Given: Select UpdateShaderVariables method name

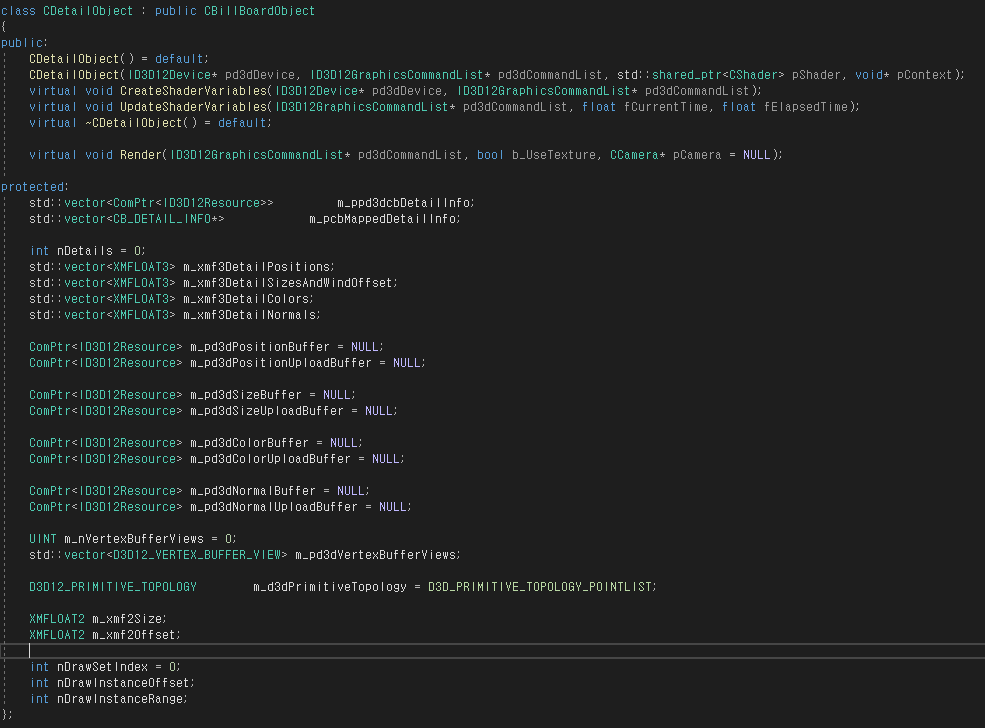Looking at the screenshot, I should [x=194, y=107].
